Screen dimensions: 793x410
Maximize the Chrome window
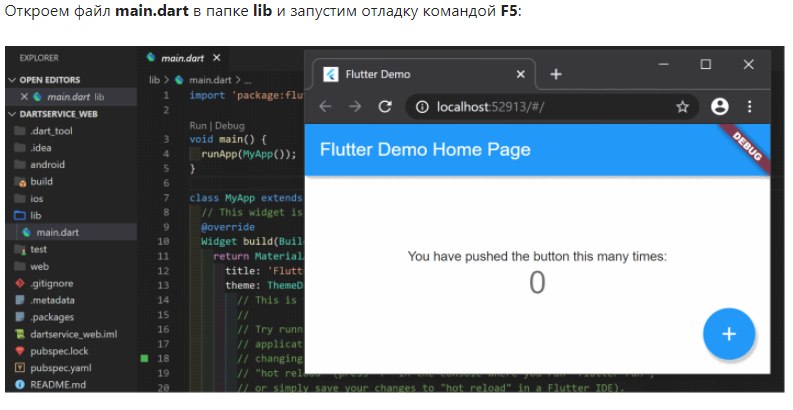pyautogui.click(x=706, y=64)
